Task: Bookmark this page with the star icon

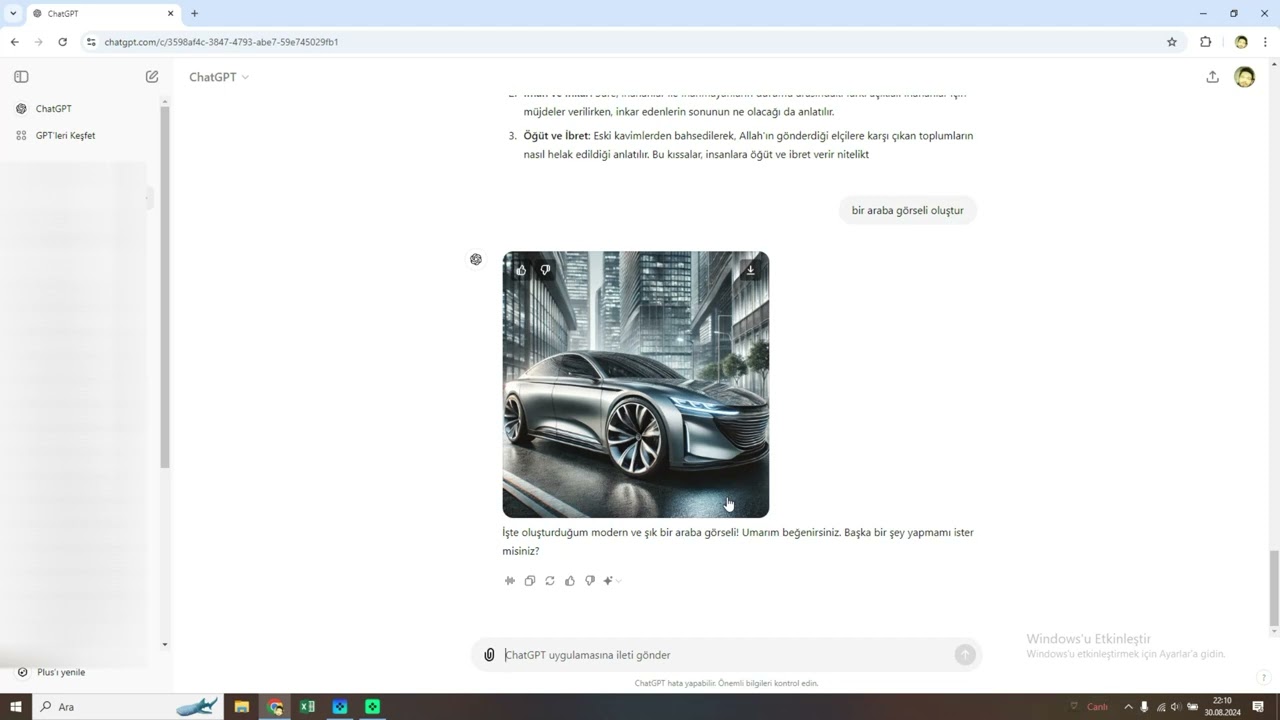Action: (x=1172, y=42)
